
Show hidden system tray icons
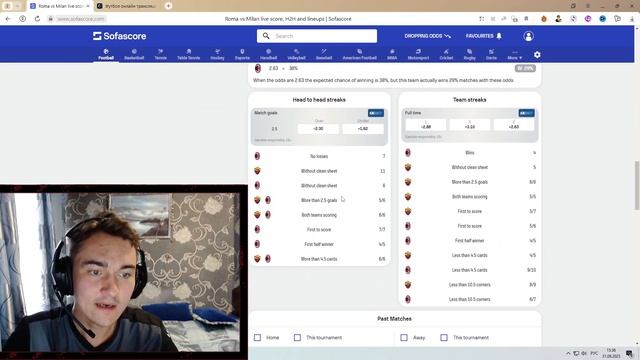pos(568,353)
